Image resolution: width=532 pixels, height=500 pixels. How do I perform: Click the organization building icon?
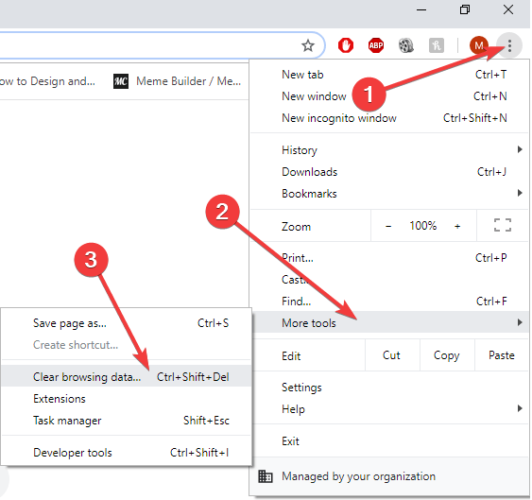265,476
